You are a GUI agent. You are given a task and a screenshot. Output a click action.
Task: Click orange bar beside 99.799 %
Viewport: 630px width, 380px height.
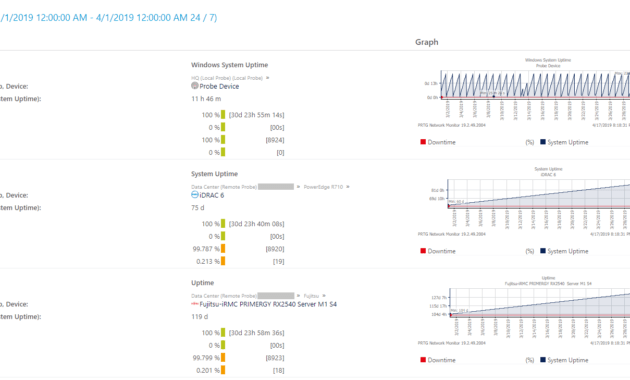click(x=223, y=358)
